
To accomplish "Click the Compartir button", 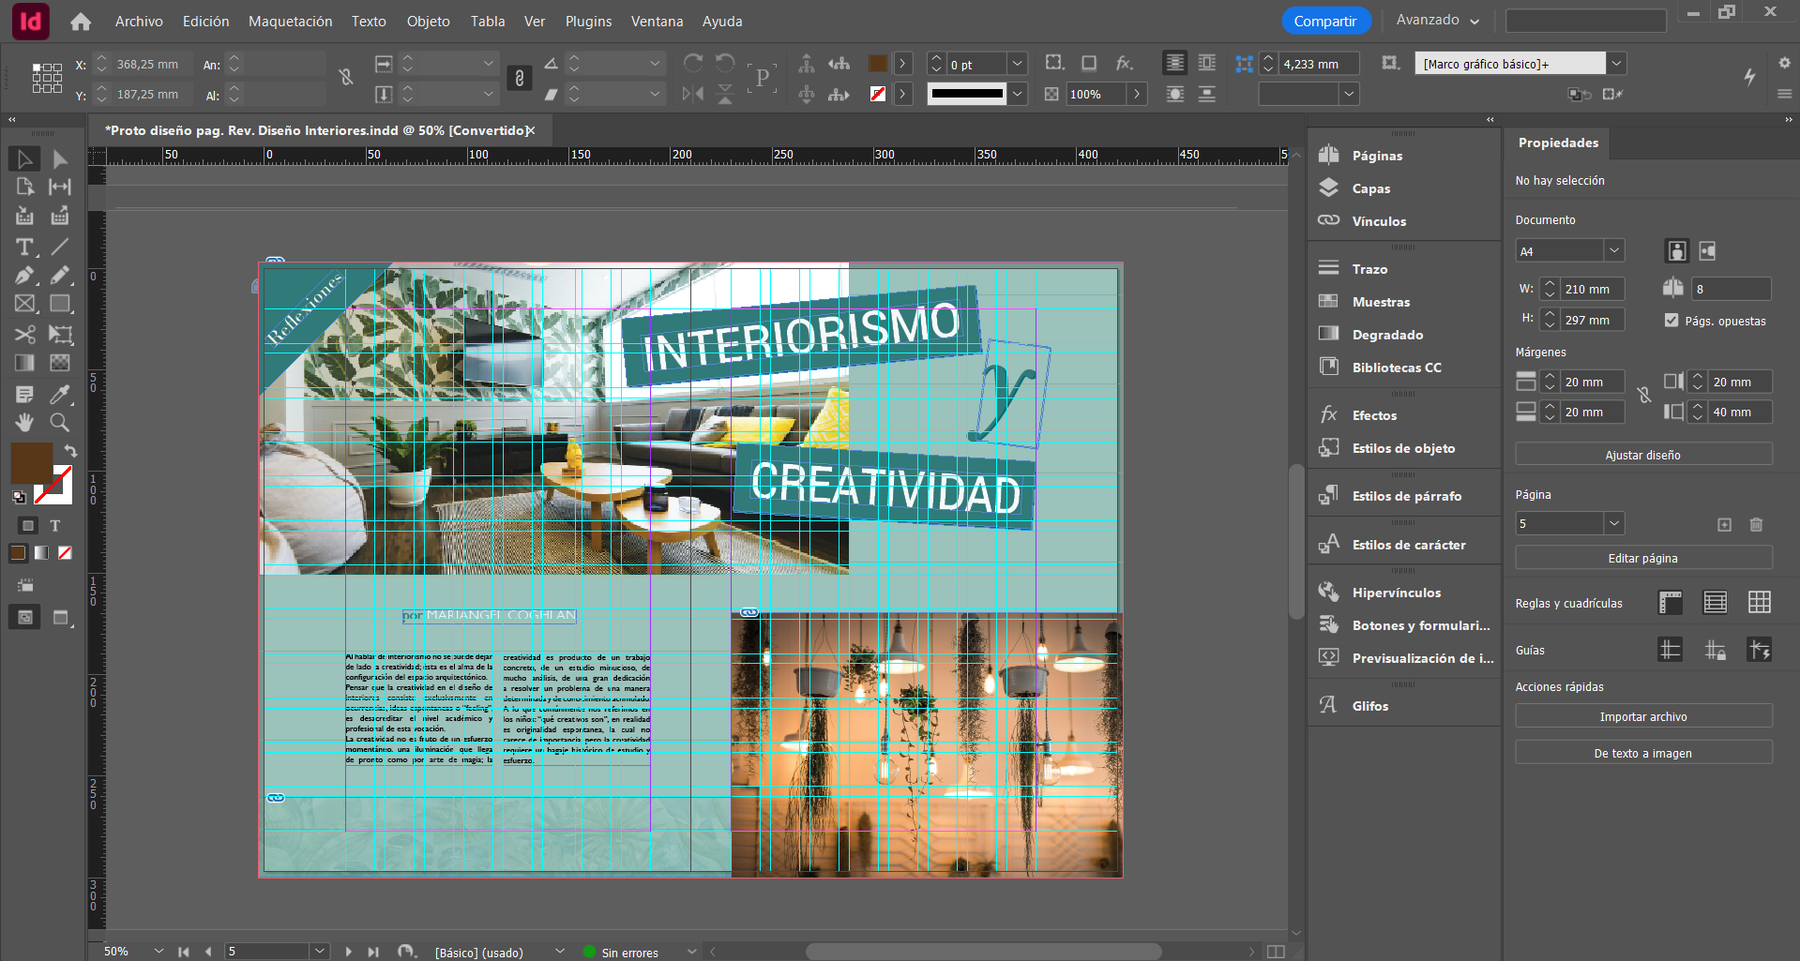I will pos(1325,21).
